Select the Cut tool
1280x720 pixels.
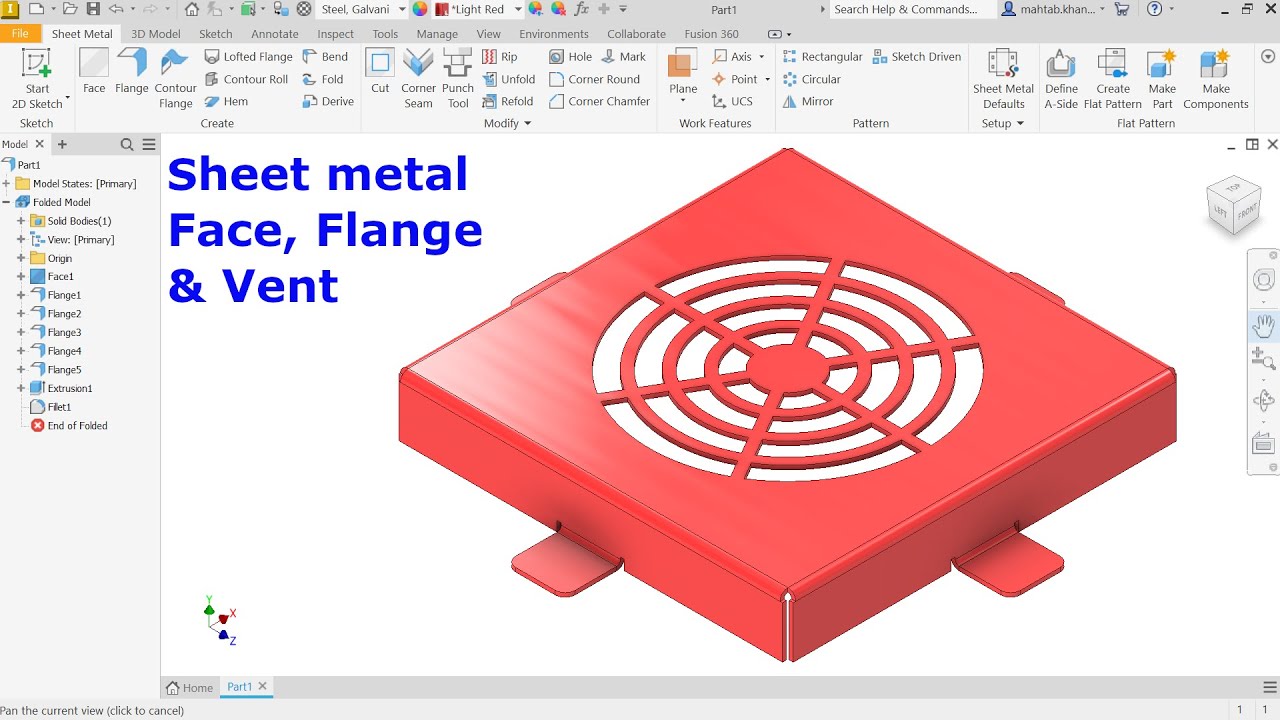pos(380,72)
